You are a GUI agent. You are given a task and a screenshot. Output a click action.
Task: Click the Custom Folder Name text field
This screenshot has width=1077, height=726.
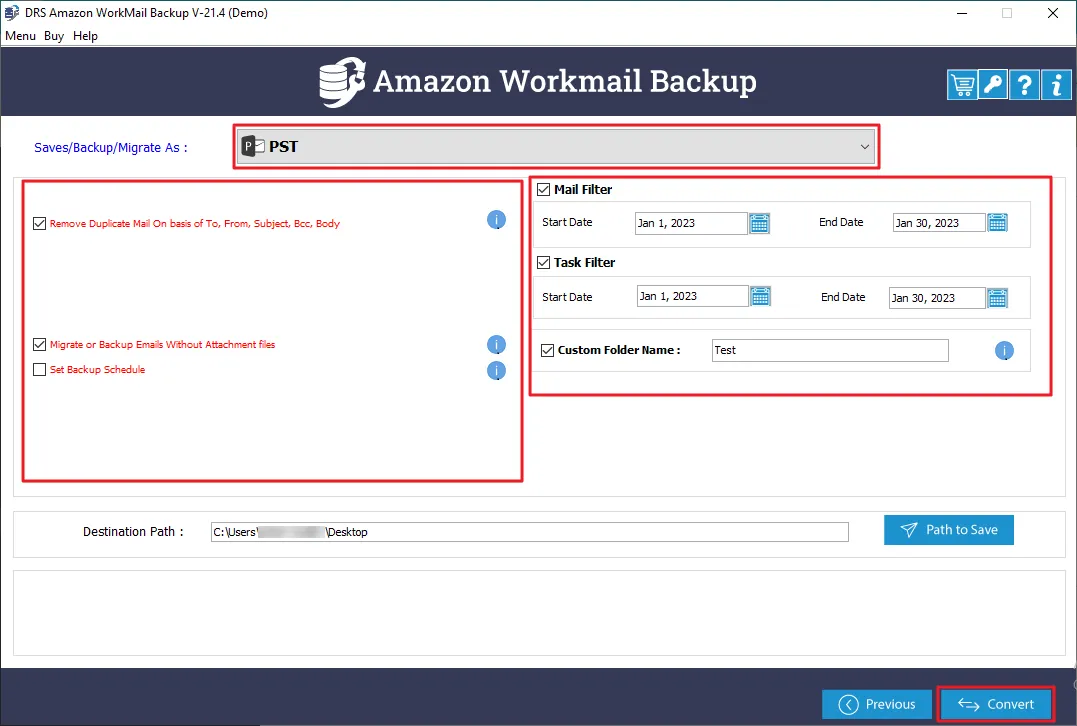[x=830, y=350]
